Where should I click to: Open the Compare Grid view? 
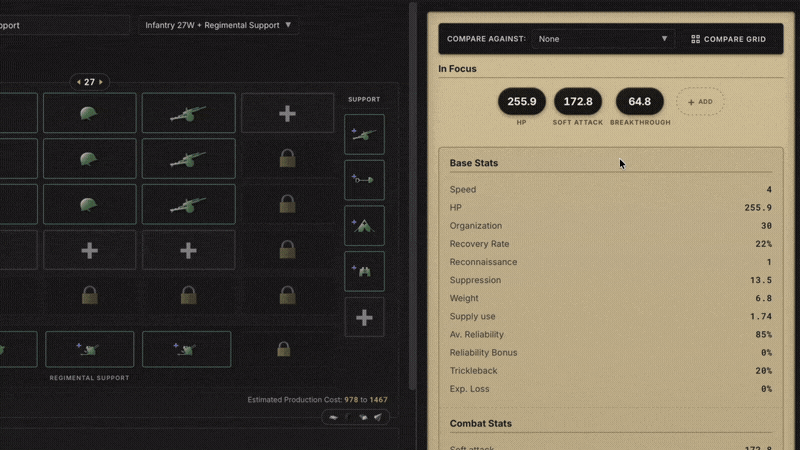tap(729, 39)
